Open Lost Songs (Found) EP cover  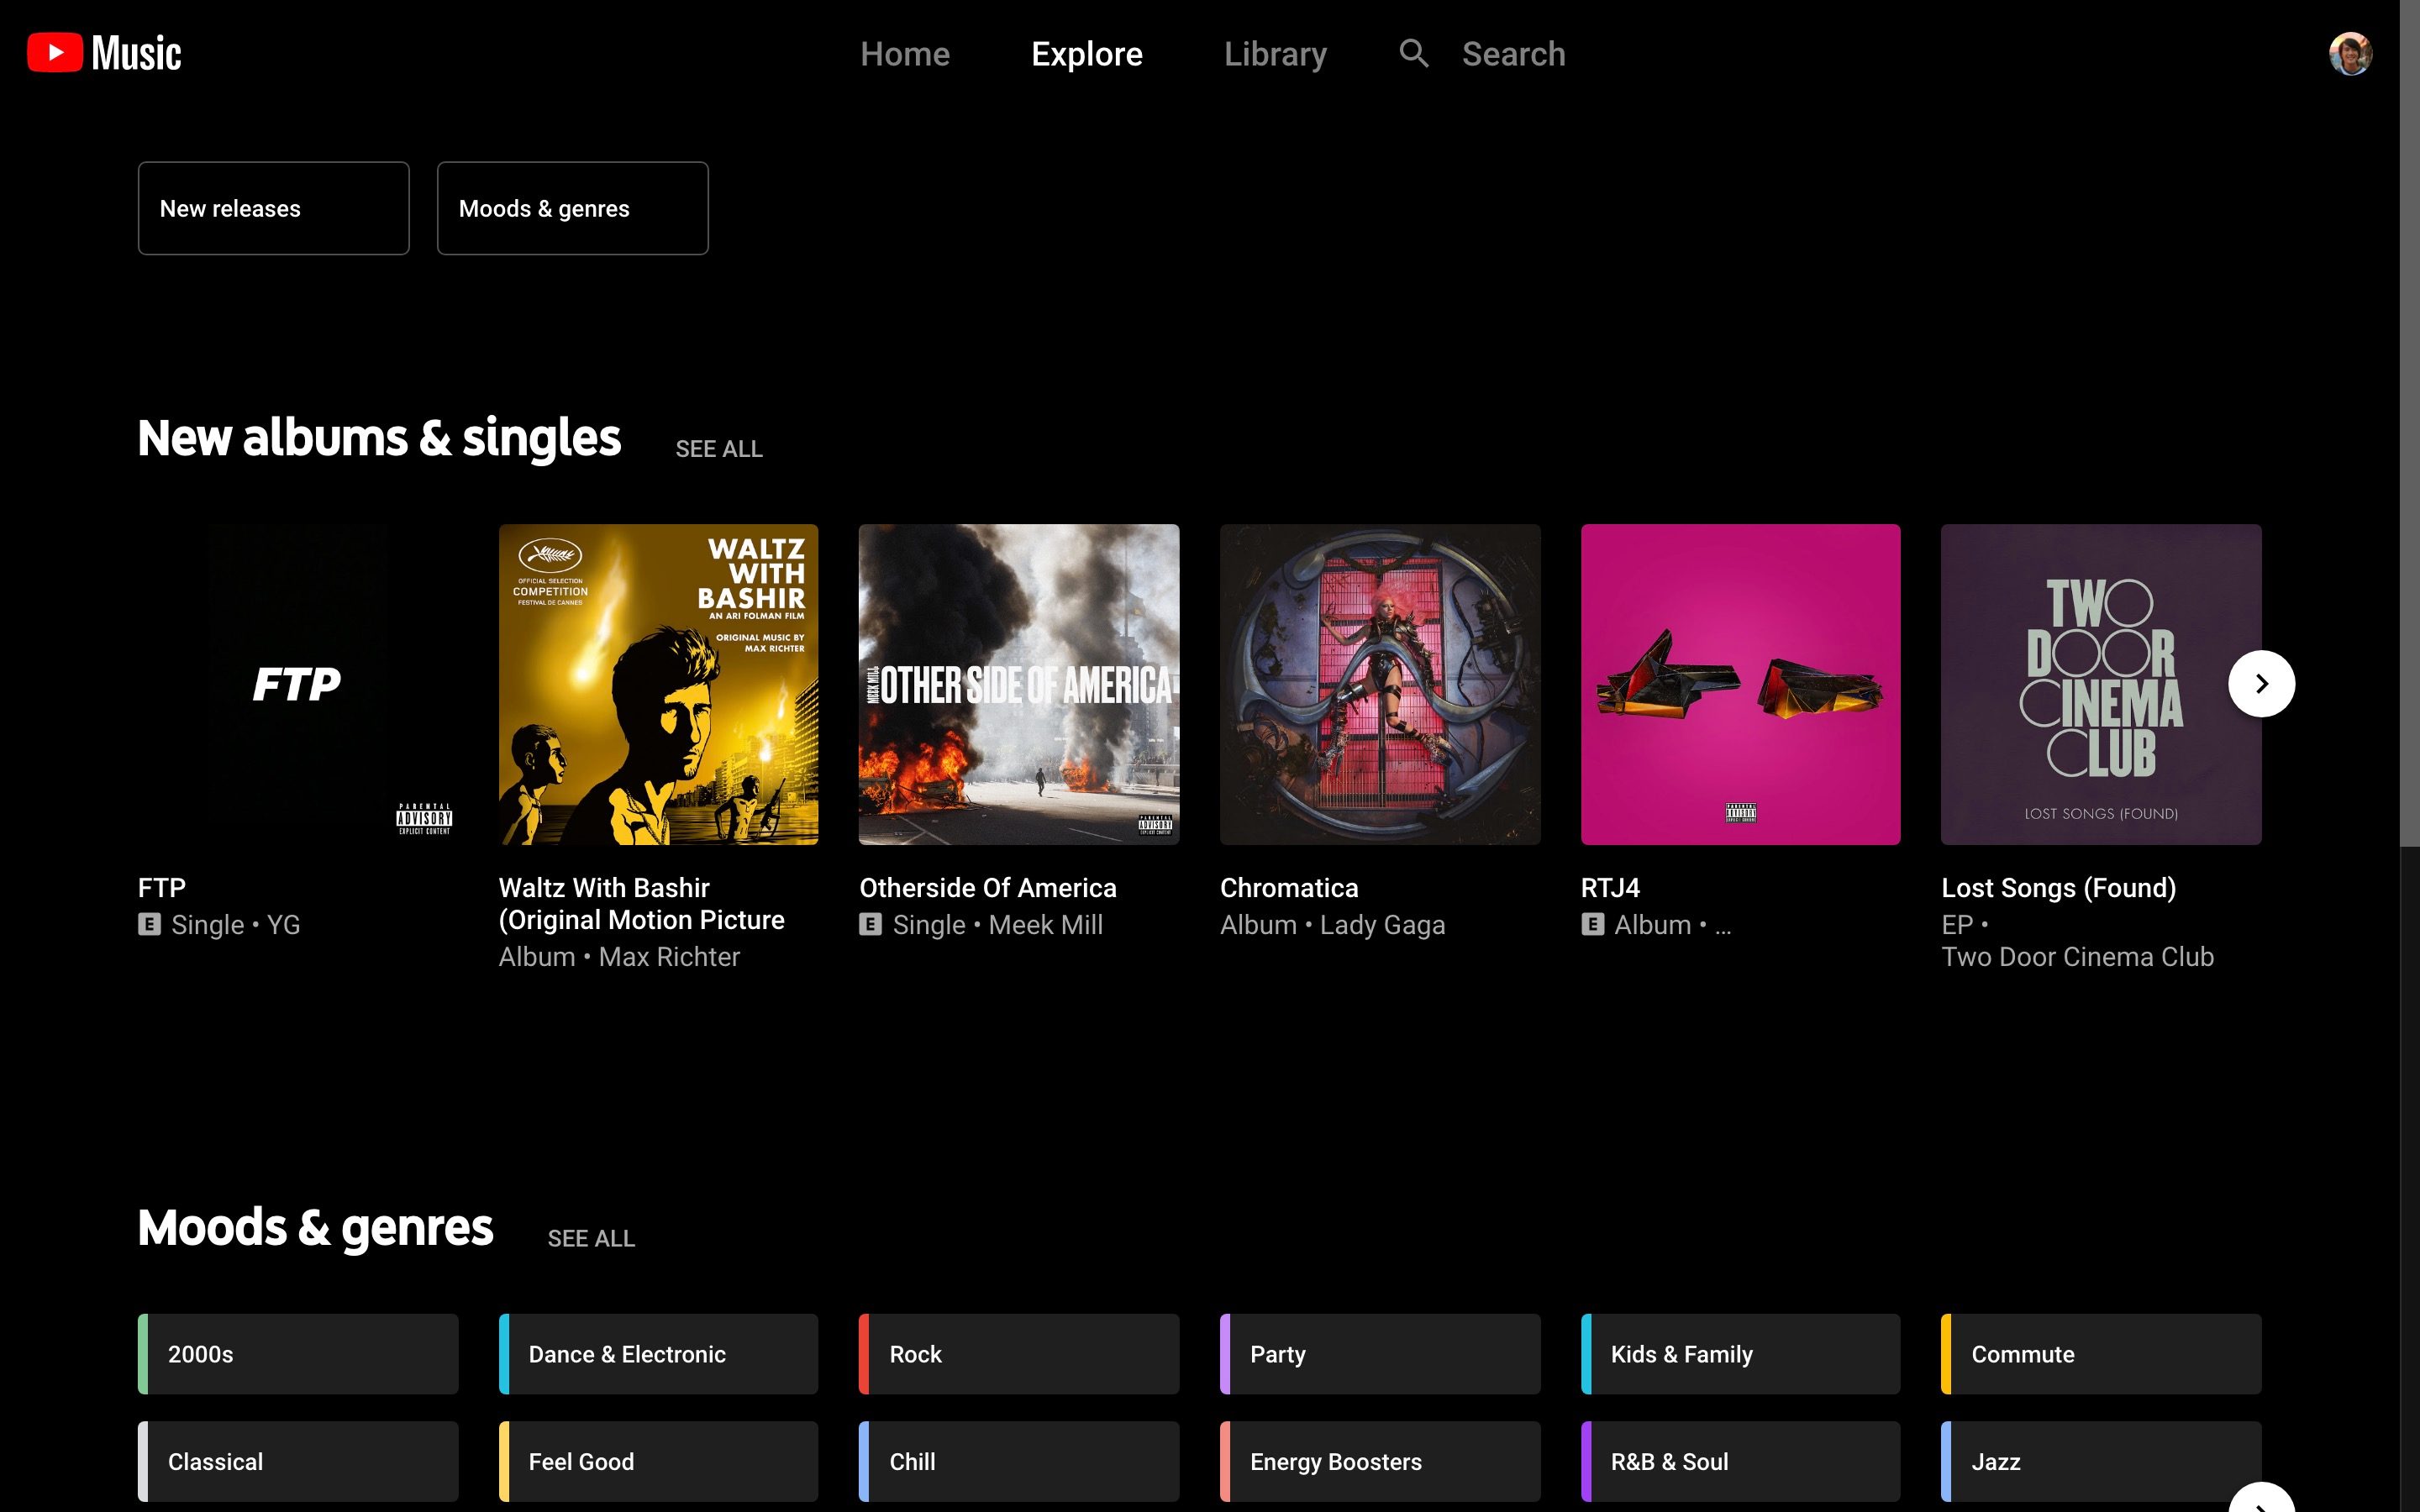(x=2101, y=684)
